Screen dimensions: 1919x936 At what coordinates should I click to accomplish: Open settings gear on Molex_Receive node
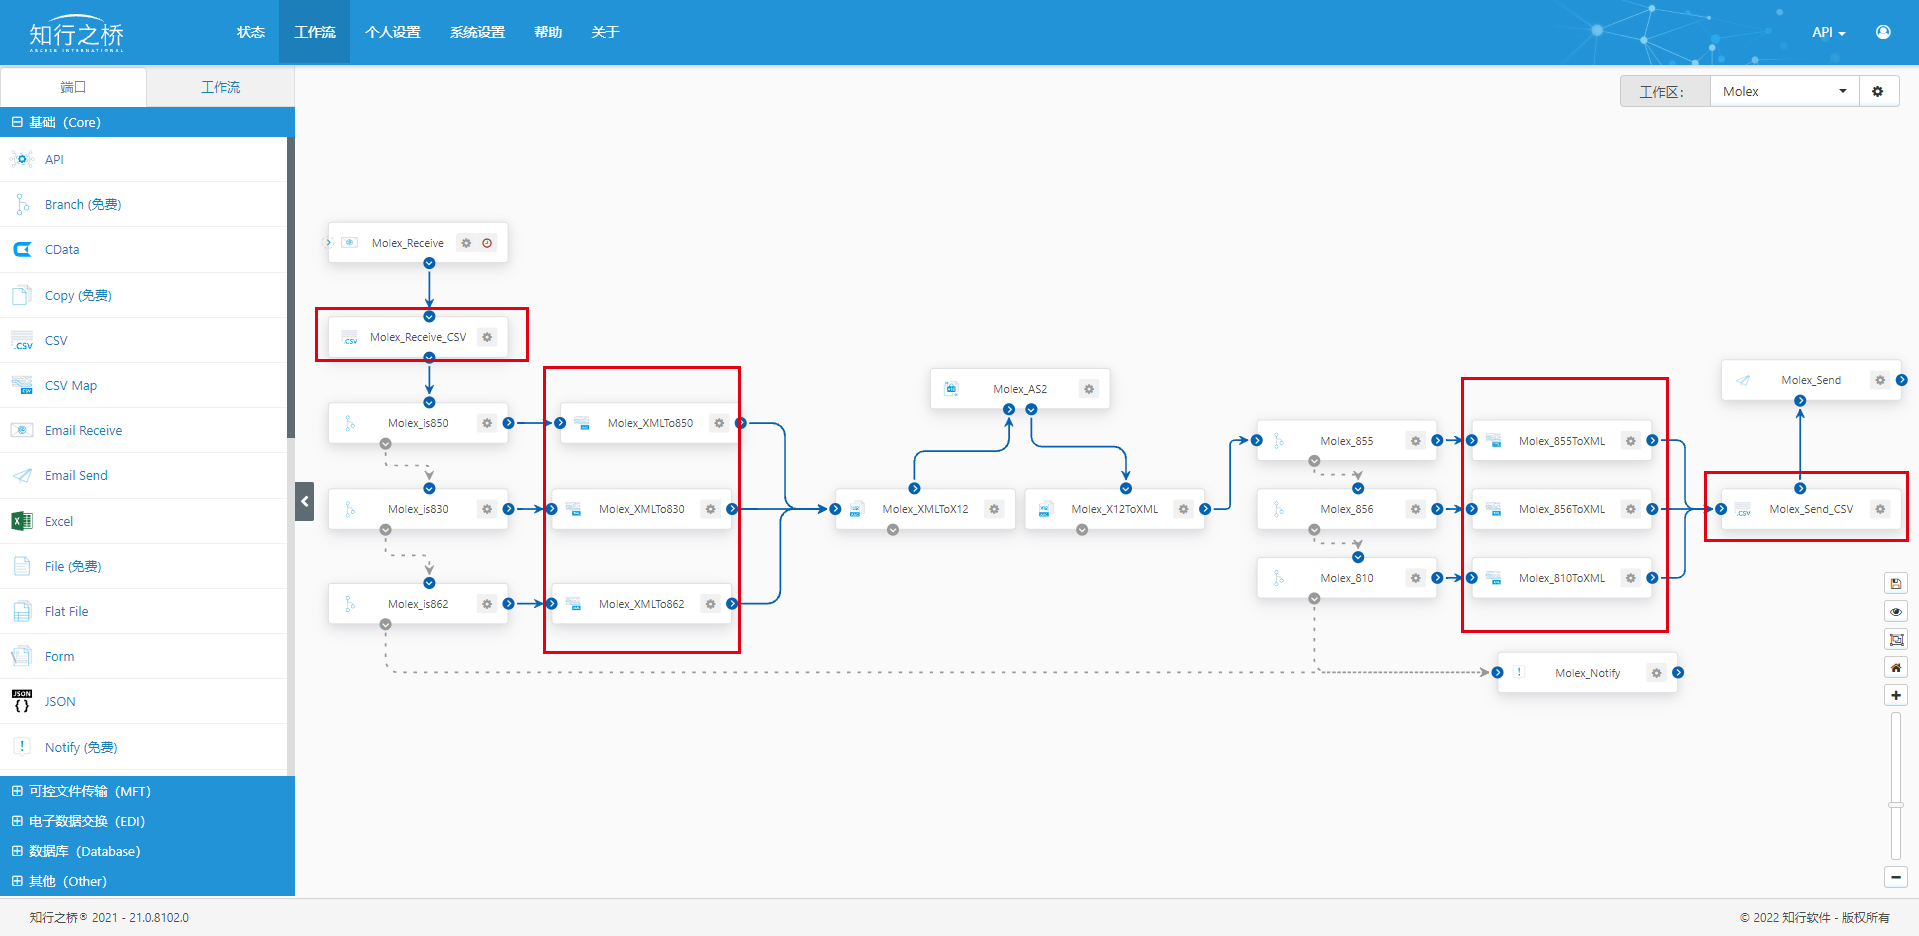pos(466,243)
